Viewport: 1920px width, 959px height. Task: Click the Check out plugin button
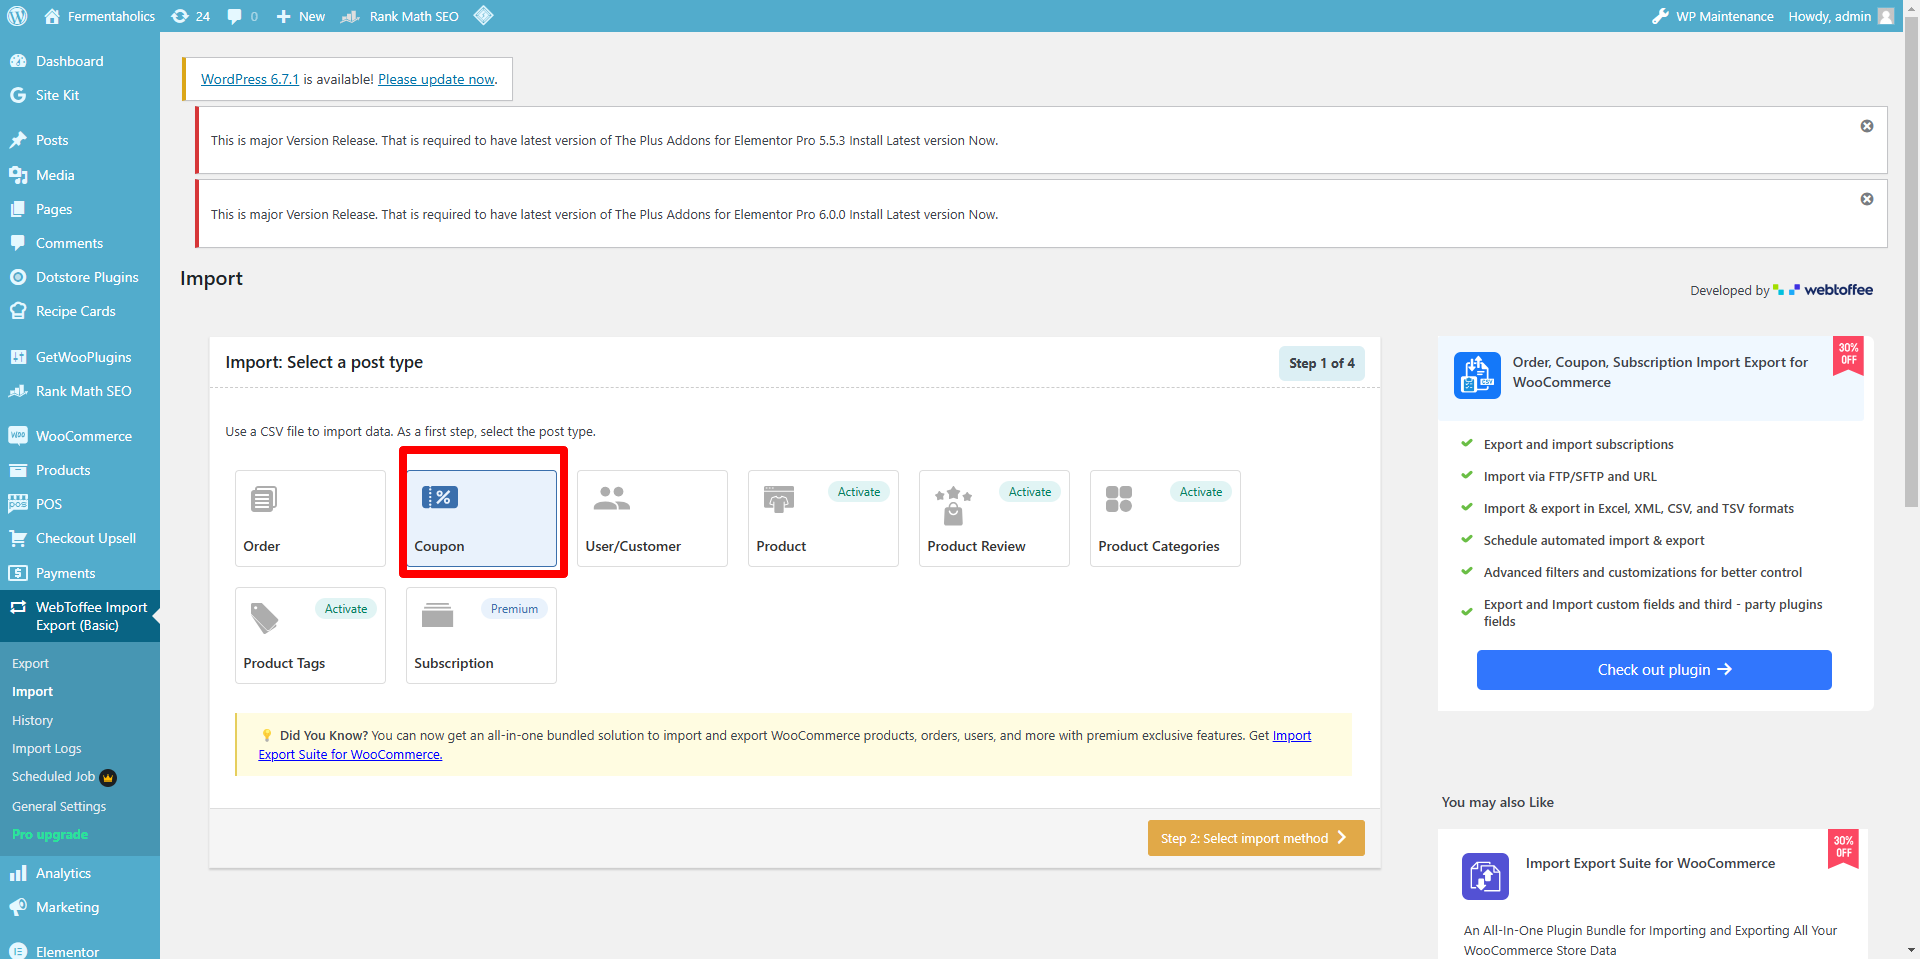pyautogui.click(x=1654, y=670)
